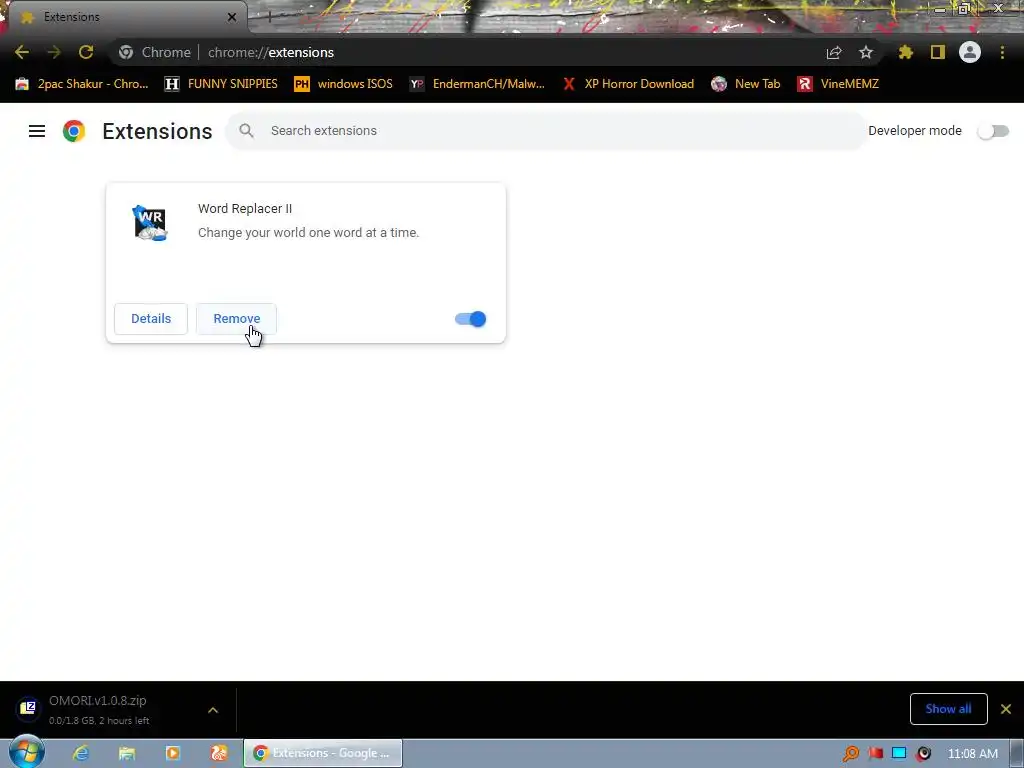Open the windows ISOS bookmark
Image resolution: width=1024 pixels, height=768 pixels.
pos(344,84)
